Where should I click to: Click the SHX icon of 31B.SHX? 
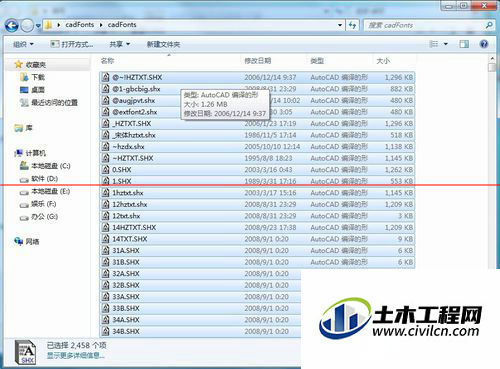tap(106, 262)
